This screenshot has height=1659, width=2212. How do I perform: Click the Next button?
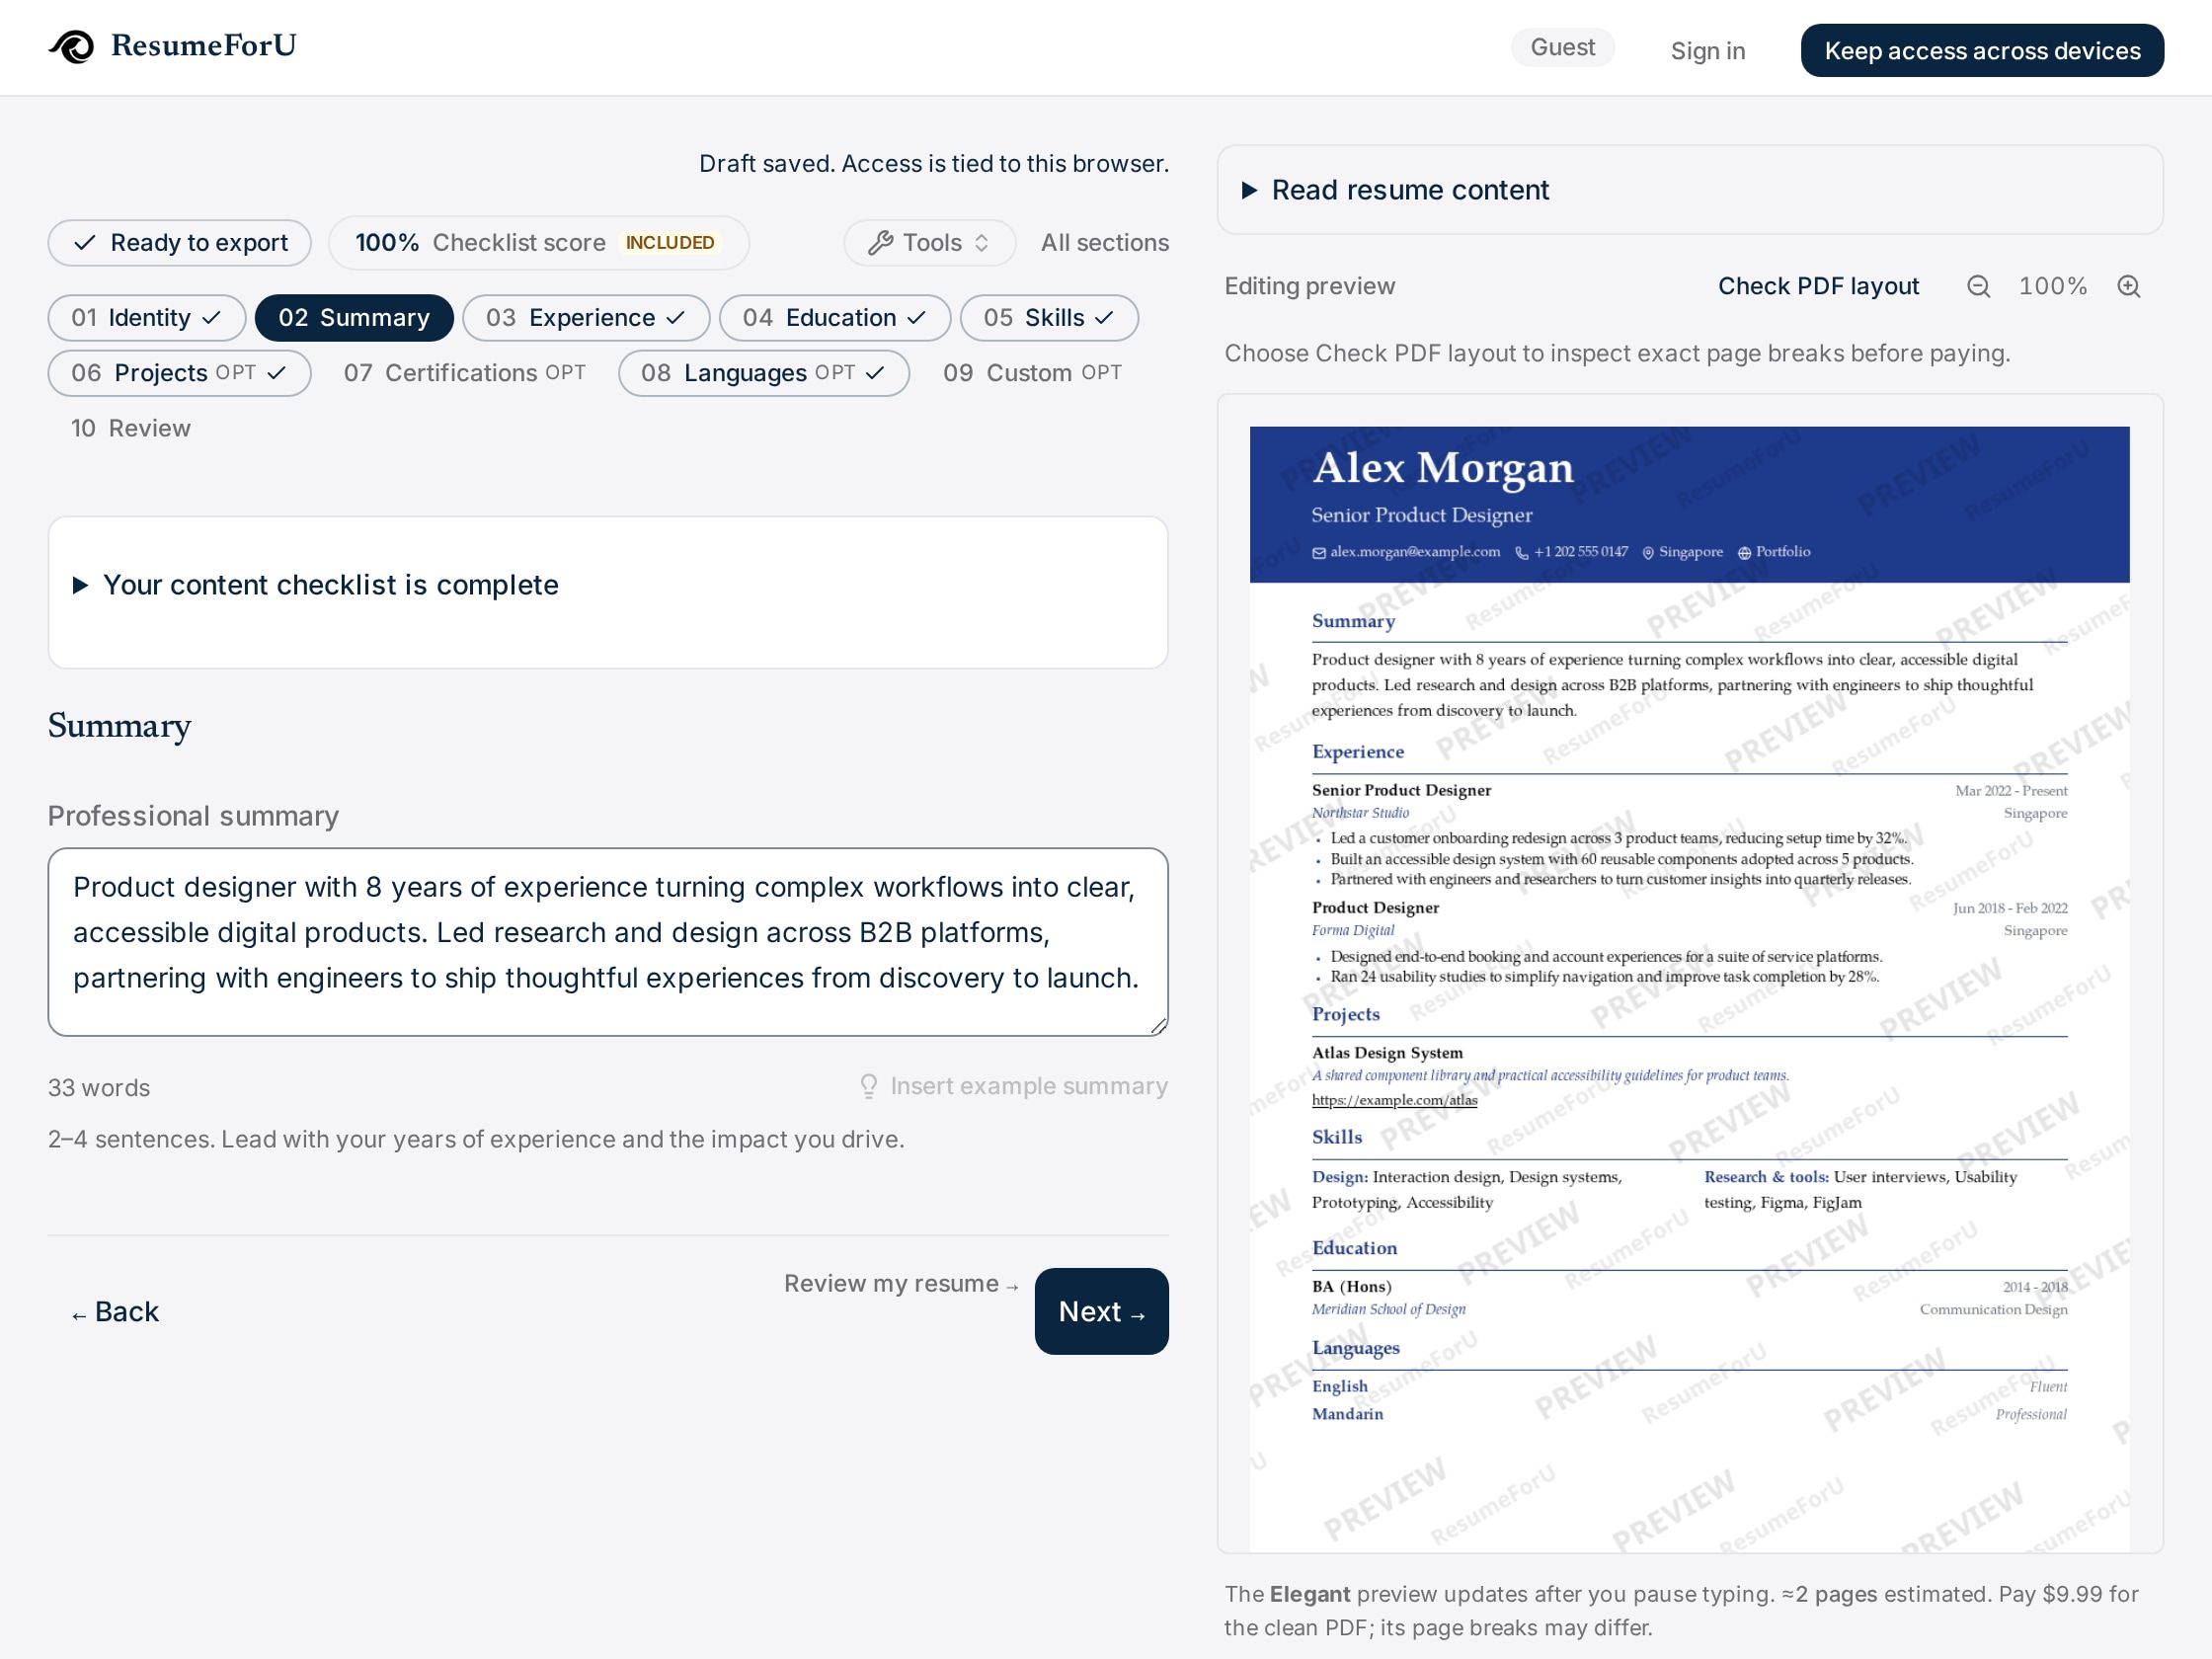tap(1102, 1312)
